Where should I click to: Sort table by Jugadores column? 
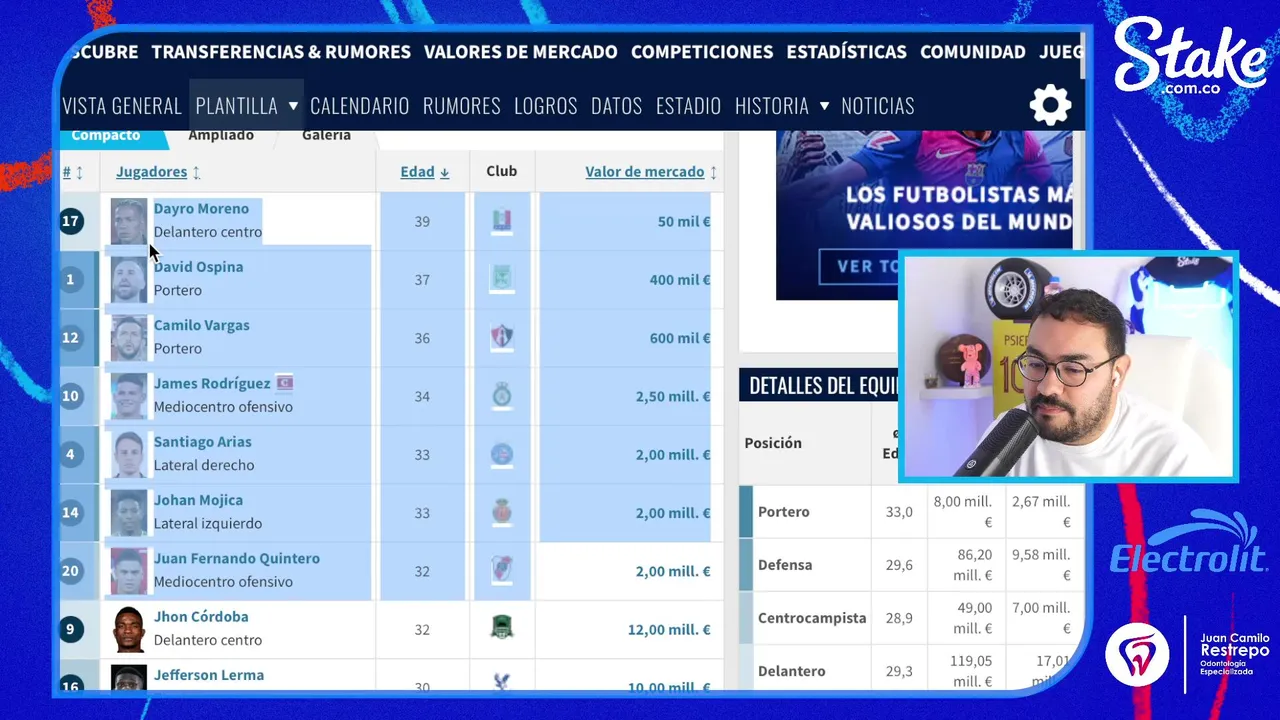point(158,172)
